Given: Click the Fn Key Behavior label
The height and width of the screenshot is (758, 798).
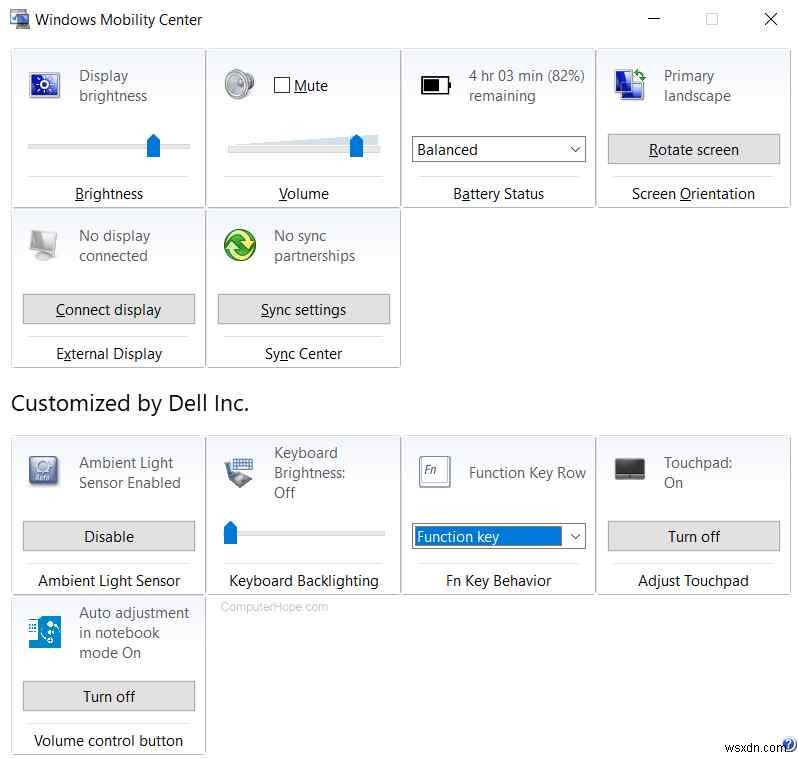Looking at the screenshot, I should 498,580.
